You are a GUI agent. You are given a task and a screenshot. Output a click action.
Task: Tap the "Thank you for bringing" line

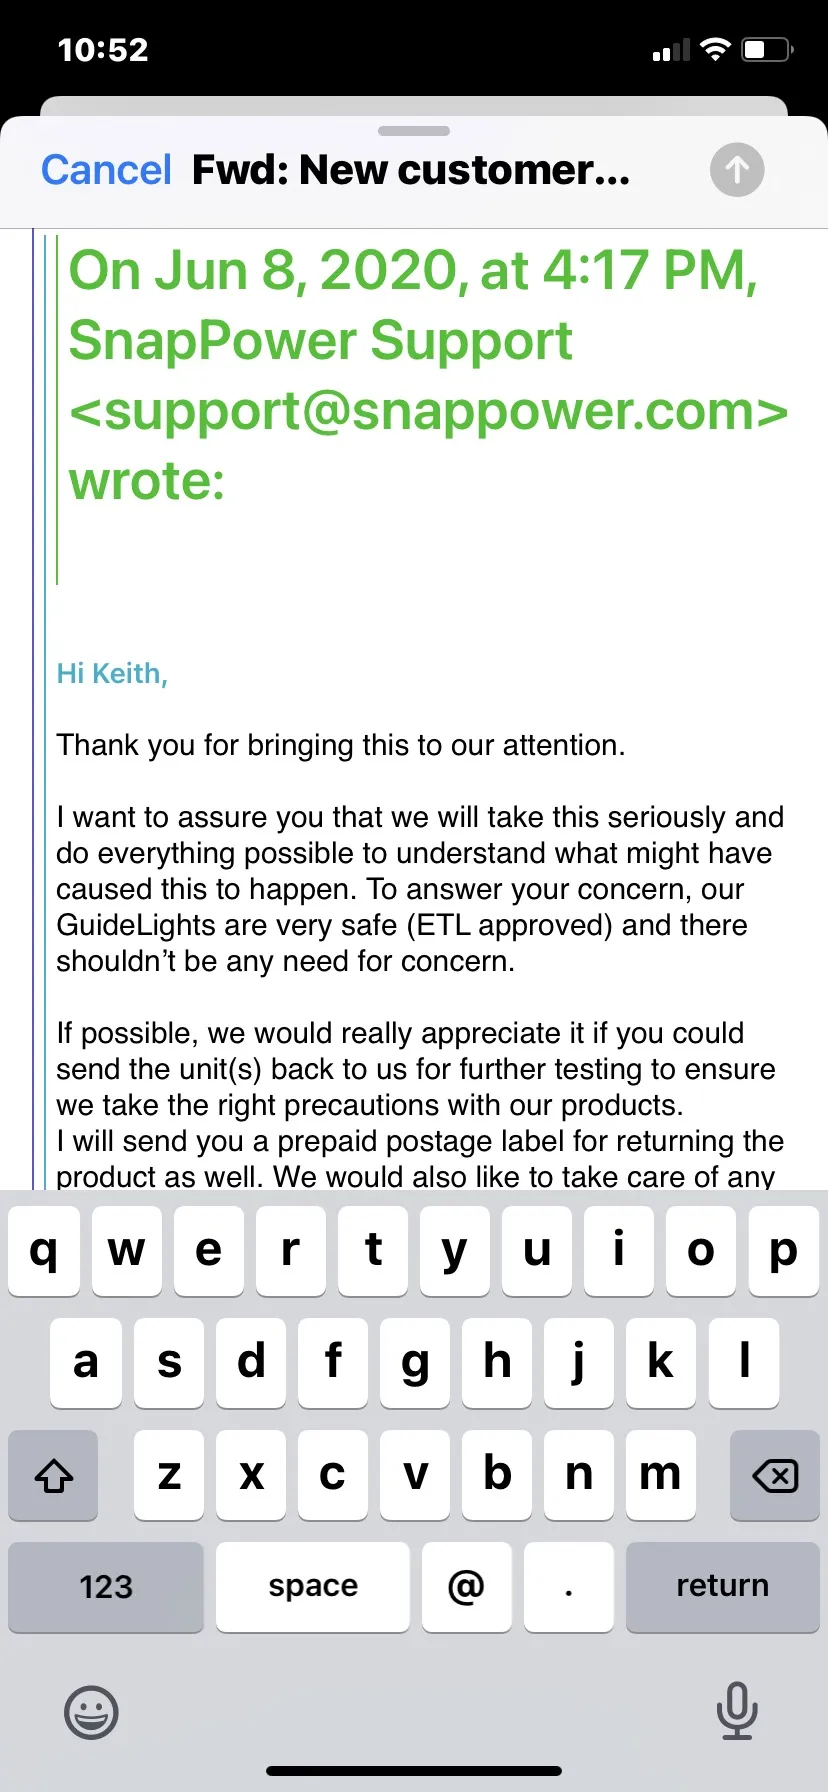pos(340,745)
